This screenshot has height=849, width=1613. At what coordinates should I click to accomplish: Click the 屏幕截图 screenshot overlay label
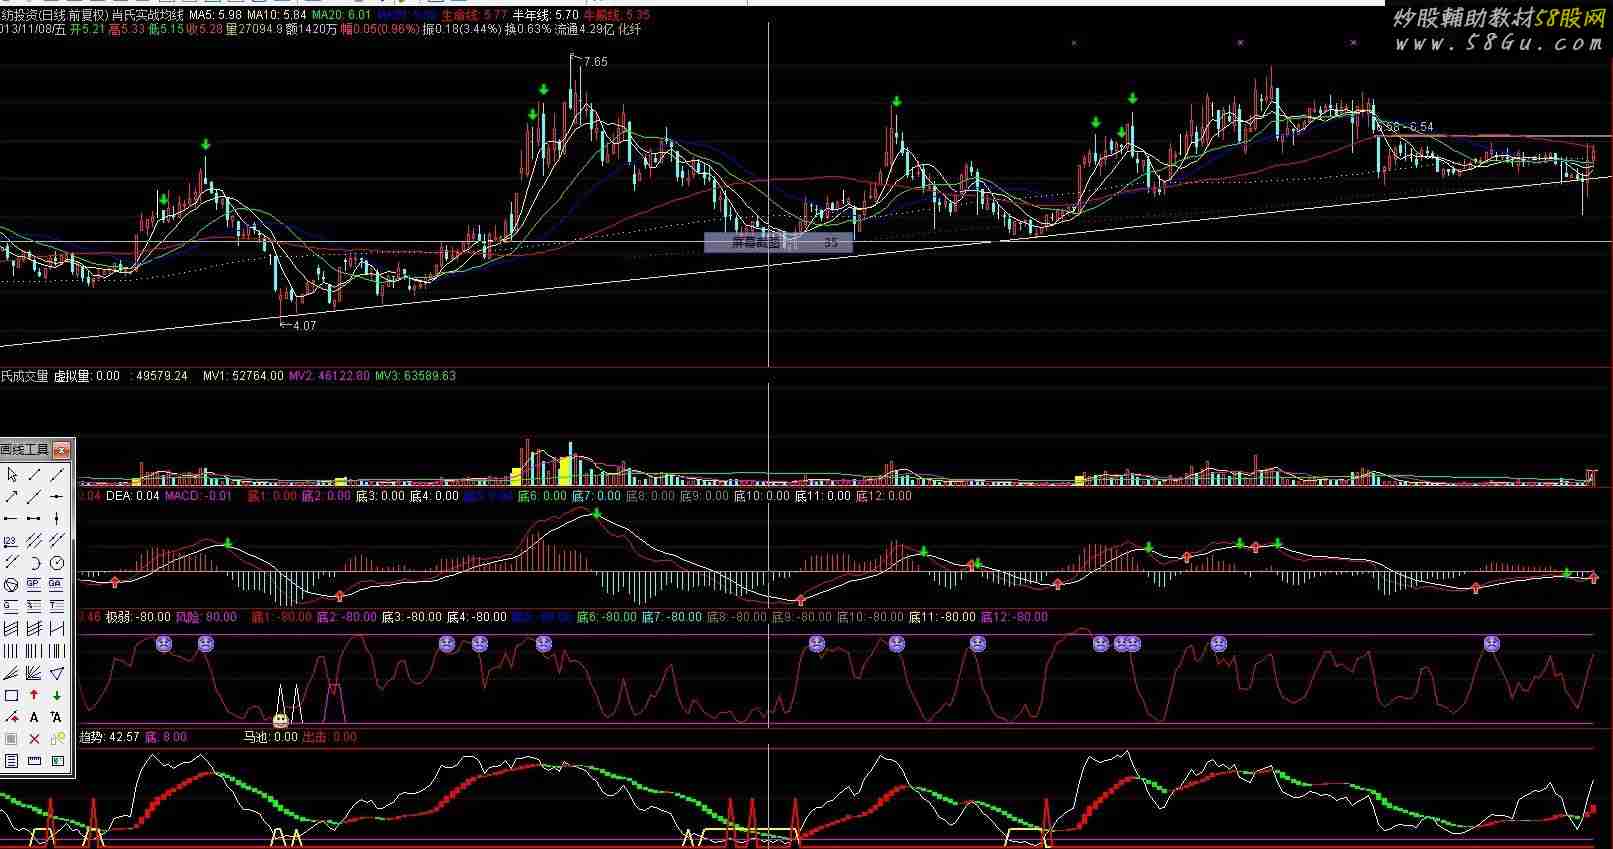[x=757, y=242]
